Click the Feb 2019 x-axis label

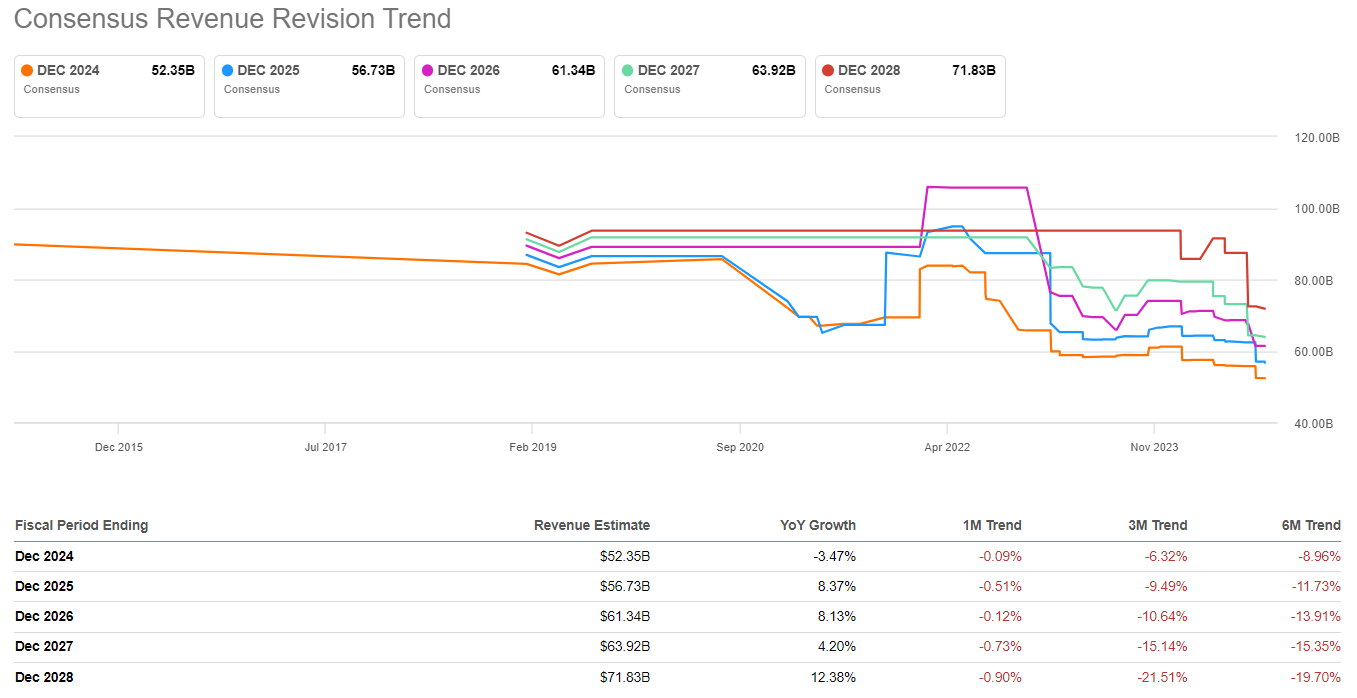[x=532, y=447]
